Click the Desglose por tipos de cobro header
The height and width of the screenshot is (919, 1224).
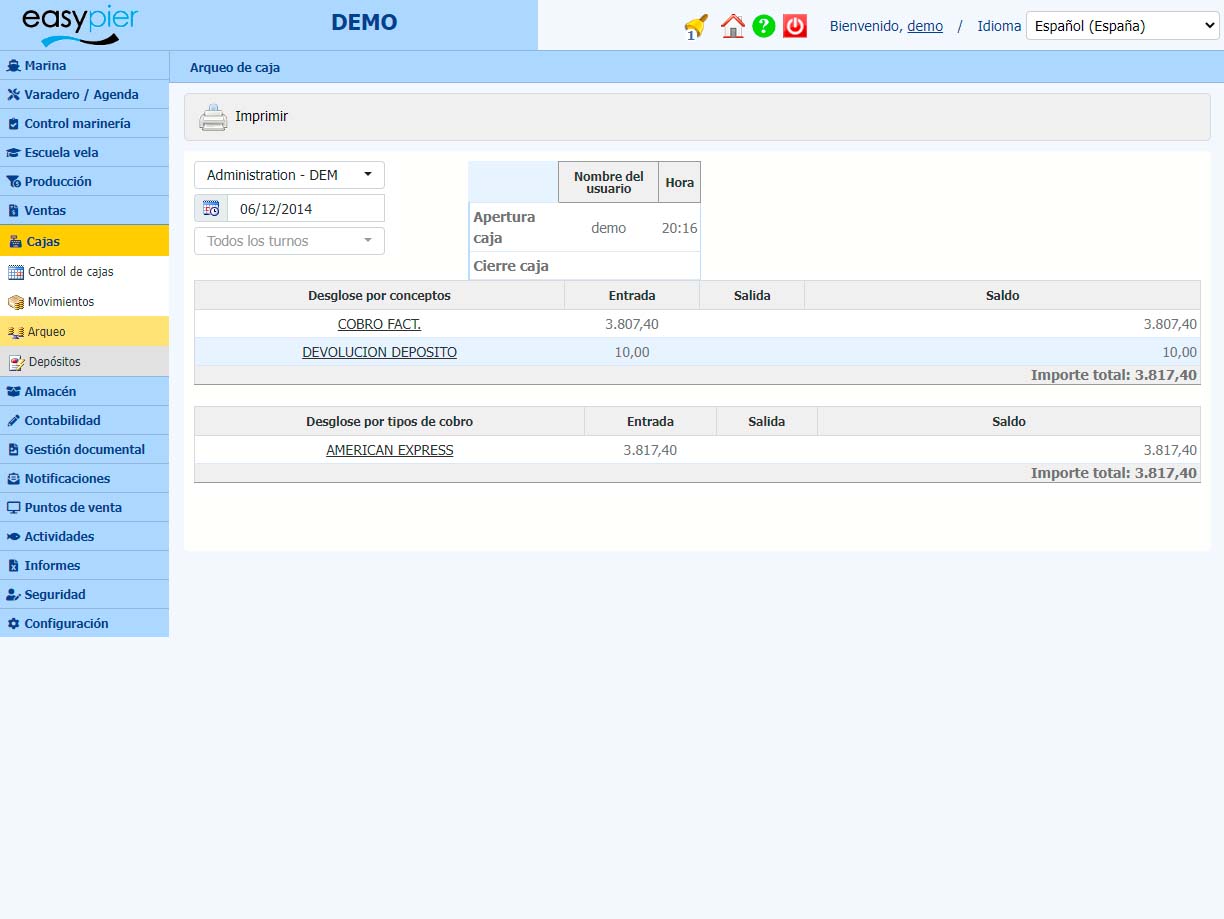coord(389,422)
